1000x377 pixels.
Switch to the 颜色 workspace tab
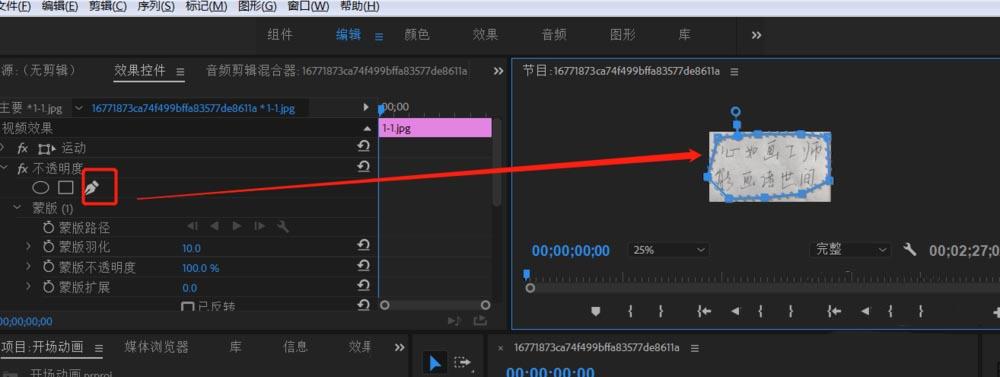point(417,35)
